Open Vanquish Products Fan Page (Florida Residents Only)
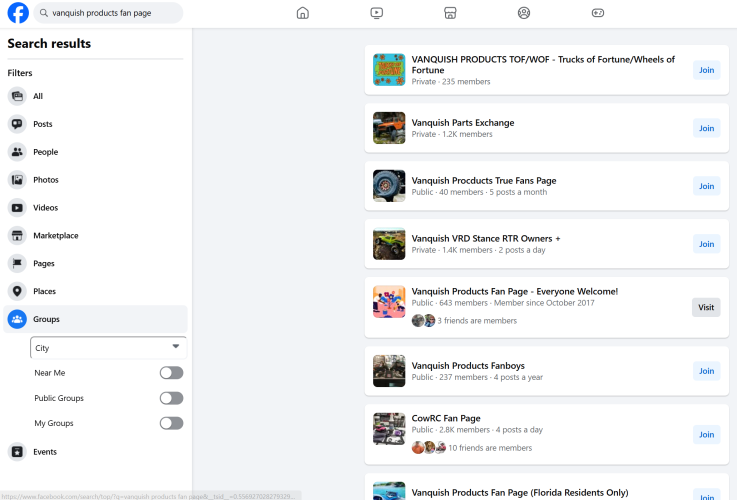Screen dimensions: 737x500 [x=520, y=492]
